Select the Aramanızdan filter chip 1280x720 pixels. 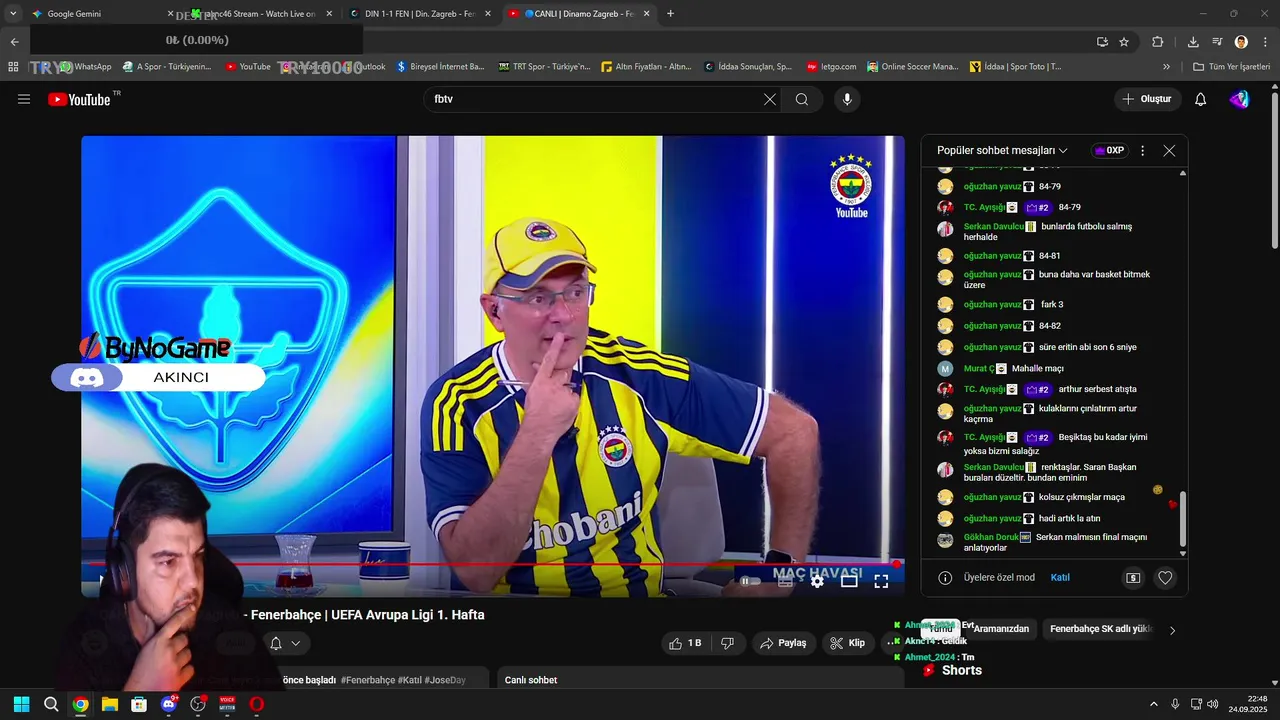(1001, 629)
